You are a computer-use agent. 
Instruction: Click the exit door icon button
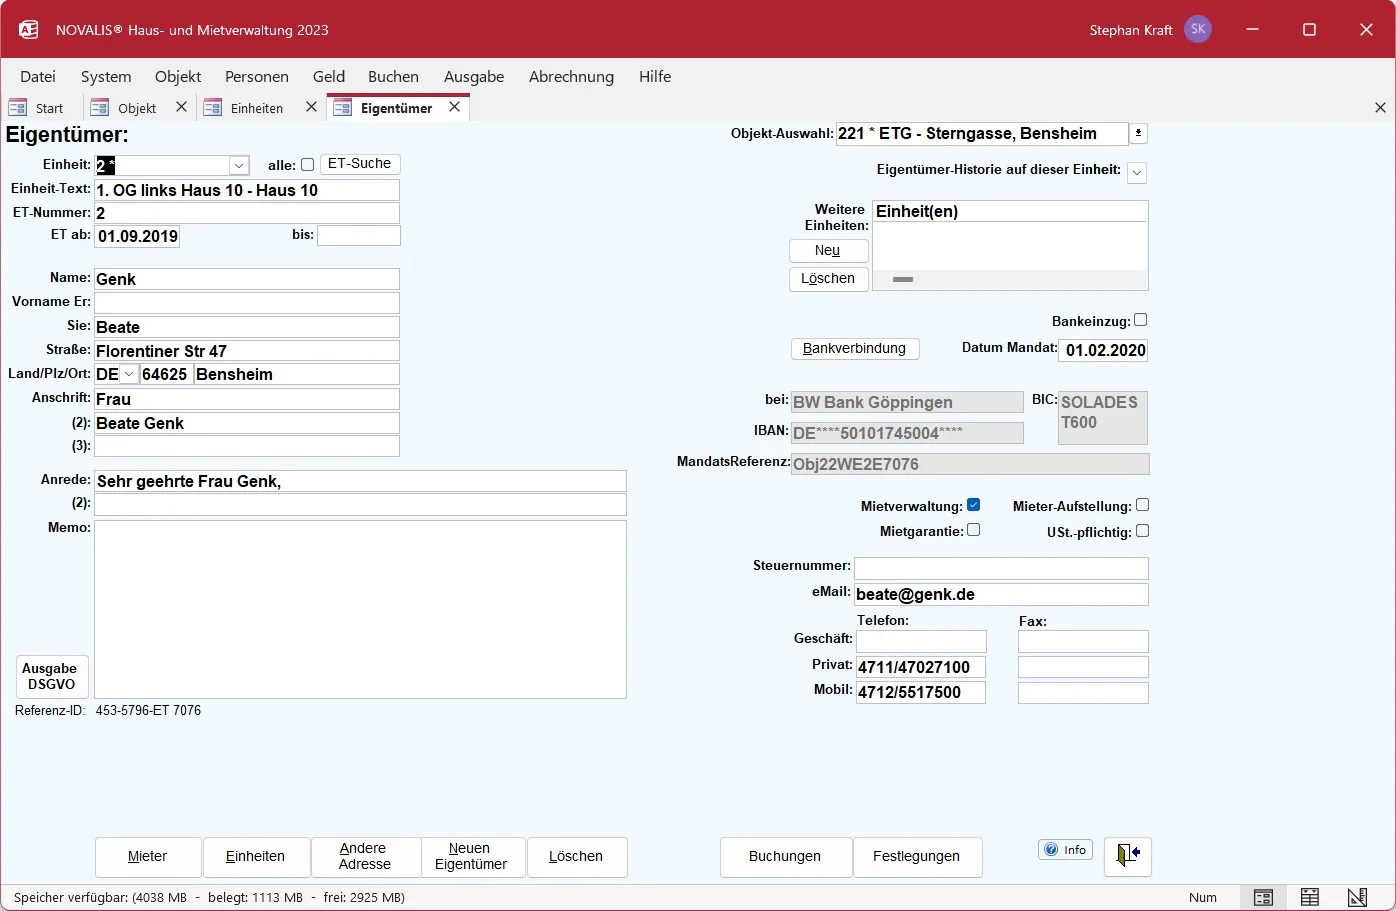coord(1128,856)
